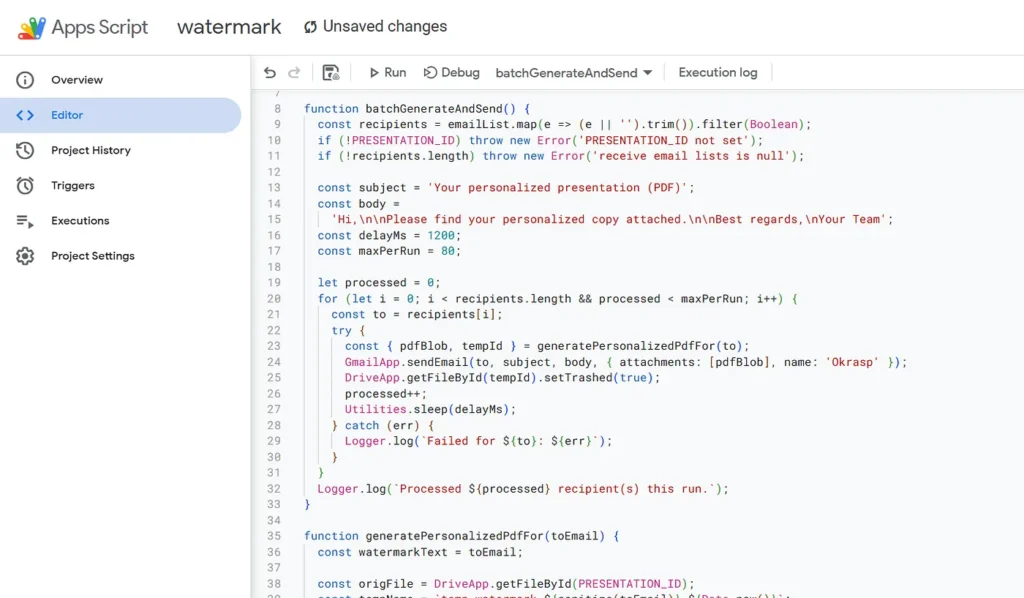Select the Editor icon in the sidebar
The height and width of the screenshot is (598, 1024).
[22, 114]
